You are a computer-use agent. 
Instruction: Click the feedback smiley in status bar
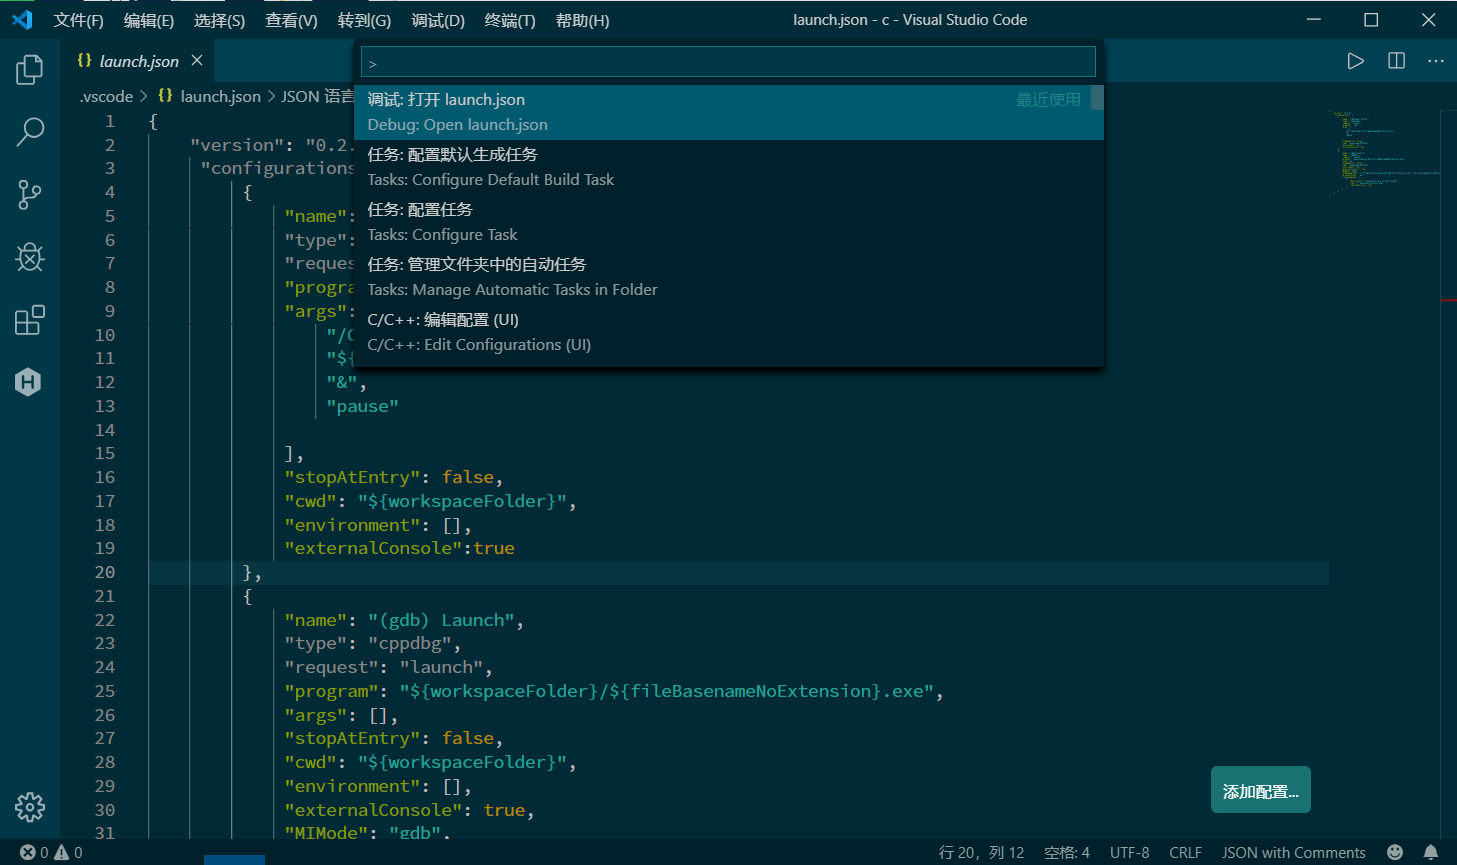pos(1395,853)
